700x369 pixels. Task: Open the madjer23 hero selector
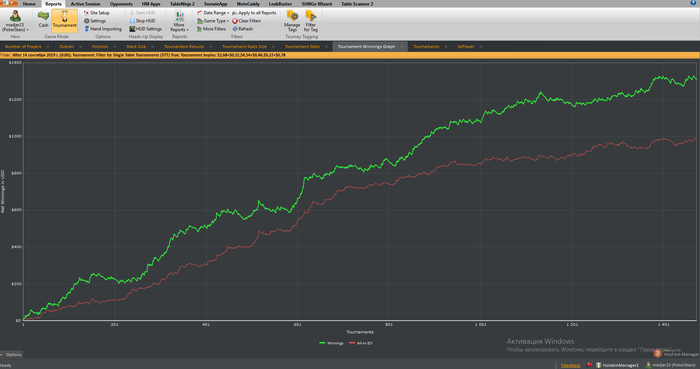pos(15,21)
